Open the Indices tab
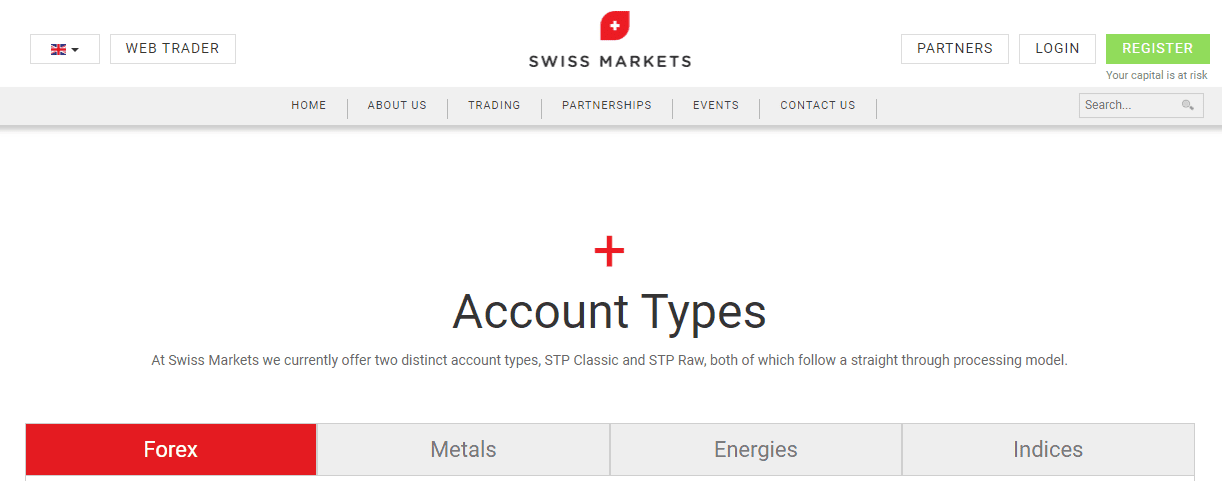This screenshot has height=481, width=1222. (1048, 450)
